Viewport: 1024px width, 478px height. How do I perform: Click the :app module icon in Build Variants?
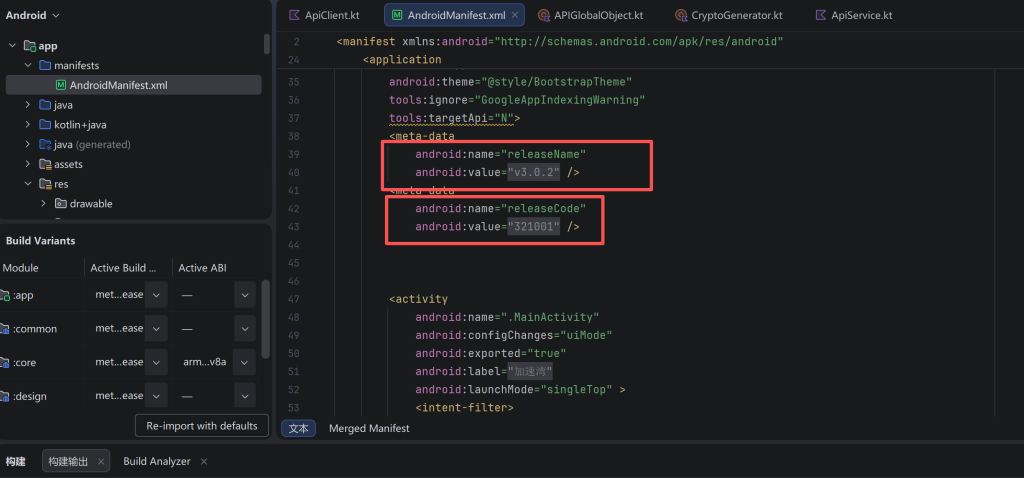click(4, 295)
